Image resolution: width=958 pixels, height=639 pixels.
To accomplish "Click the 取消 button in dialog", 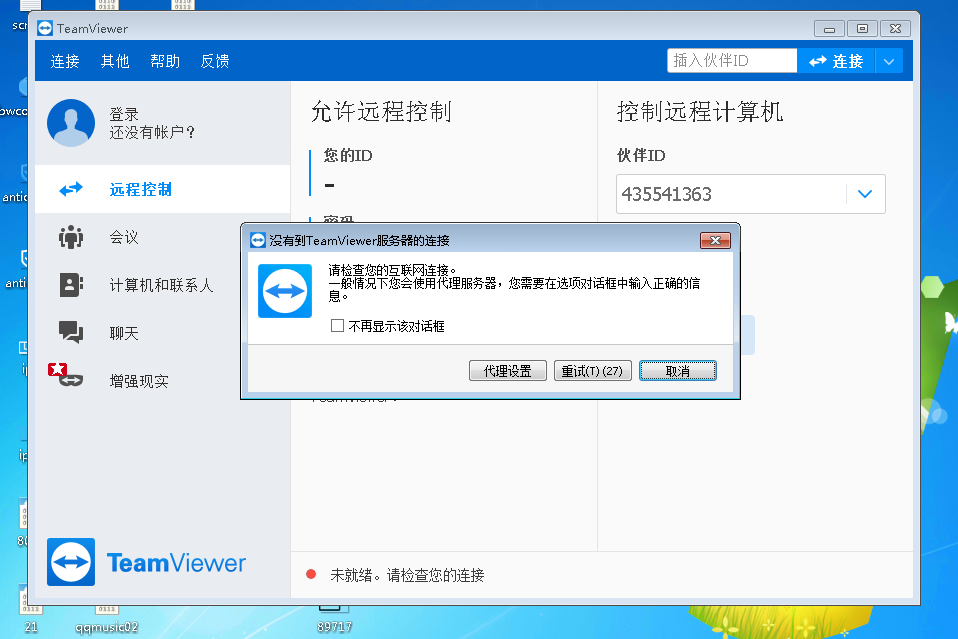I will coord(677,371).
